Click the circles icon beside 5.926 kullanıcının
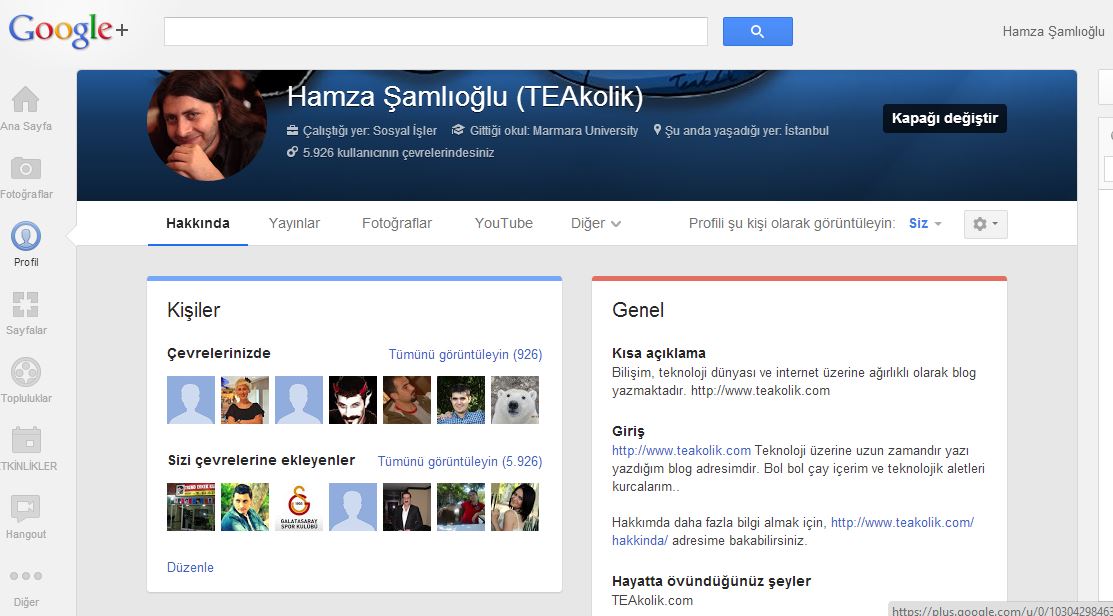 [292, 152]
